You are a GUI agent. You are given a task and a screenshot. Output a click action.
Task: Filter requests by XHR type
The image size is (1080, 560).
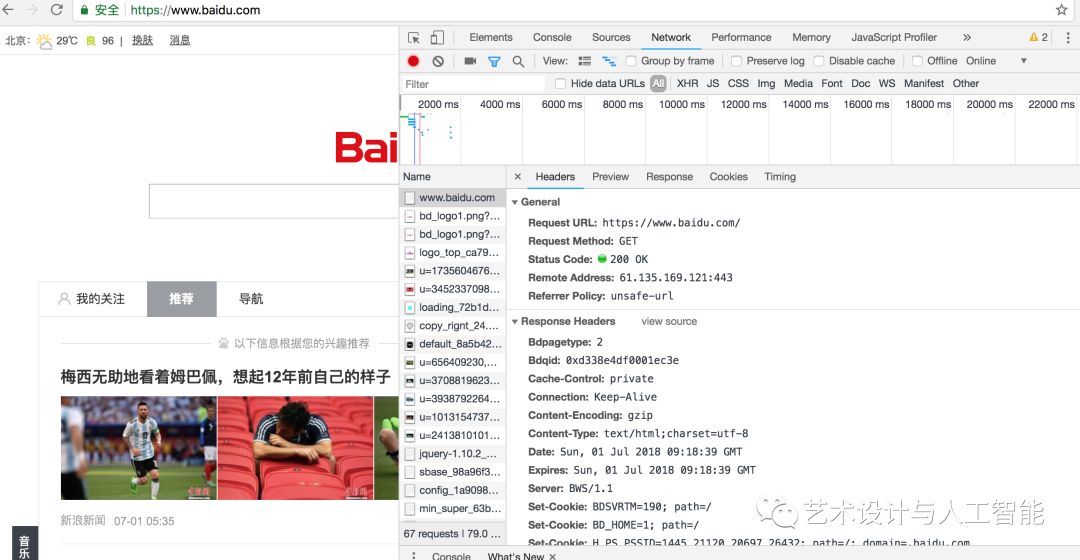(x=687, y=83)
